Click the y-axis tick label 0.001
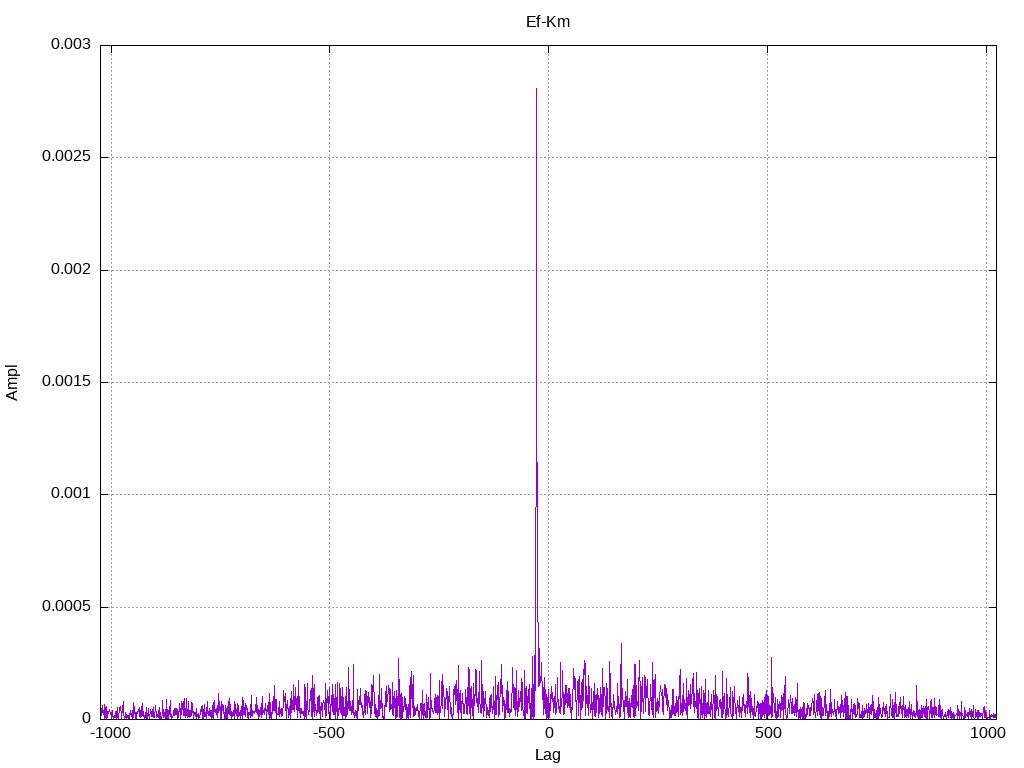Image resolution: width=1024 pixels, height=768 pixels. click(71, 494)
